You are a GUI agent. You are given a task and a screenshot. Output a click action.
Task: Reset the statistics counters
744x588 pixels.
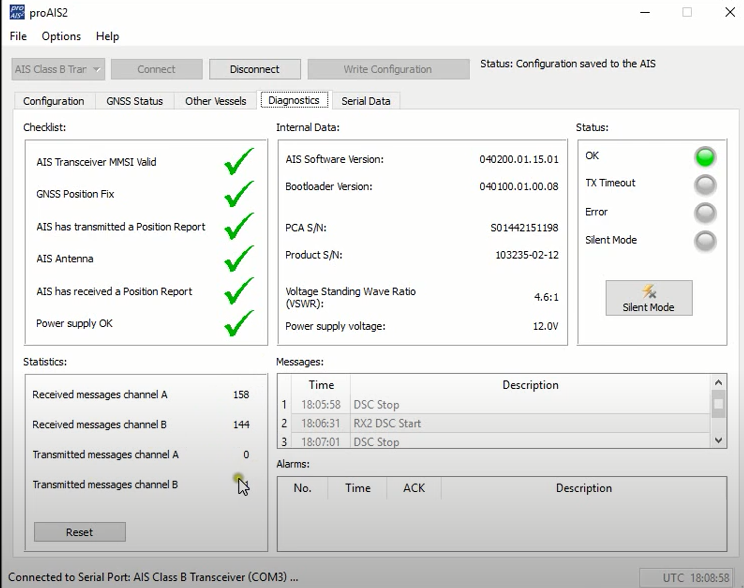click(x=80, y=532)
